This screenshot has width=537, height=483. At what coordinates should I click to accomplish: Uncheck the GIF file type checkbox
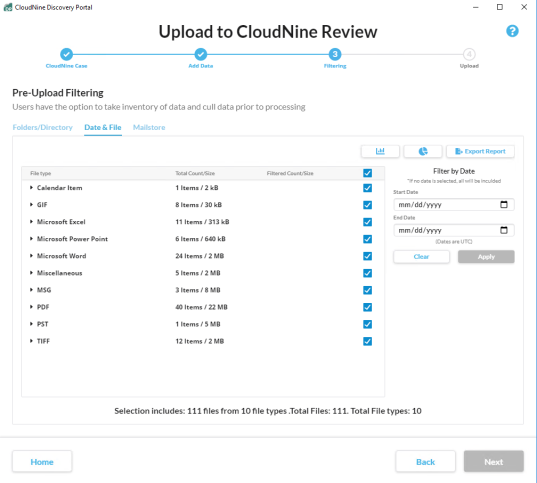(367, 205)
